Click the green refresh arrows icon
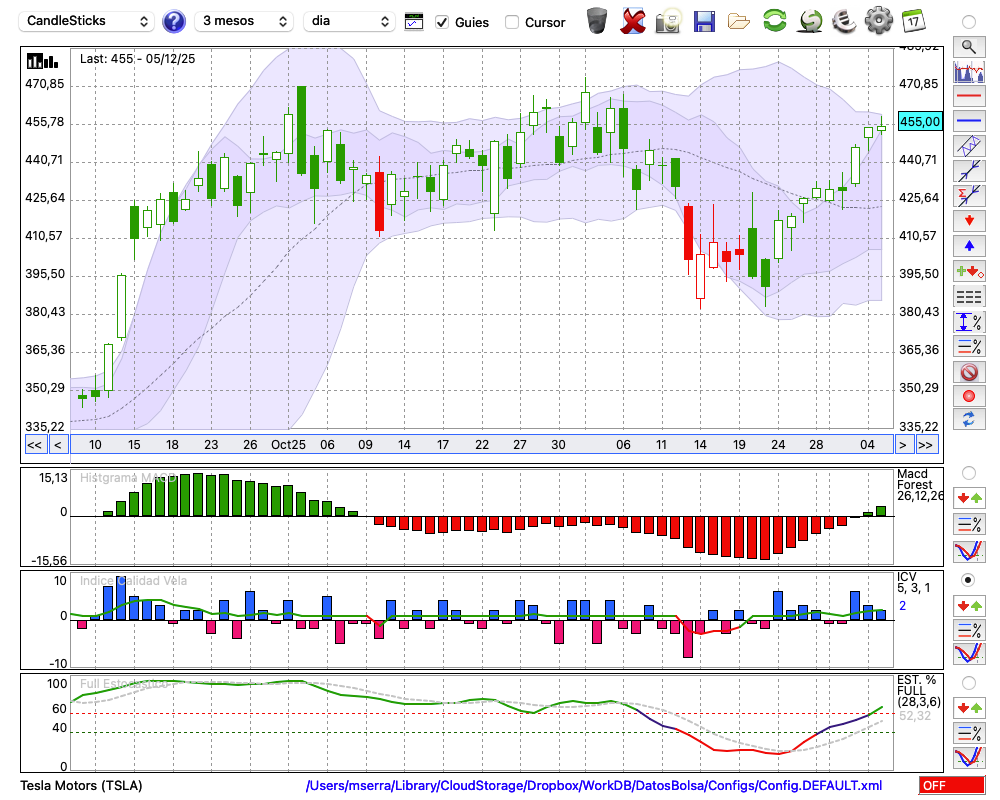Viewport: 1000px width, 800px height. [x=774, y=20]
